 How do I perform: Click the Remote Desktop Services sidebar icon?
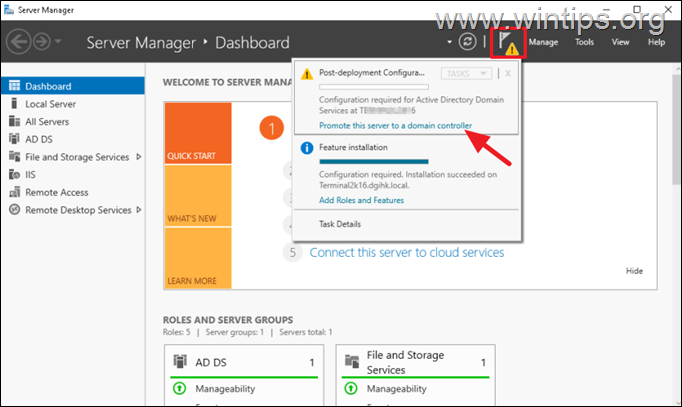[14, 210]
